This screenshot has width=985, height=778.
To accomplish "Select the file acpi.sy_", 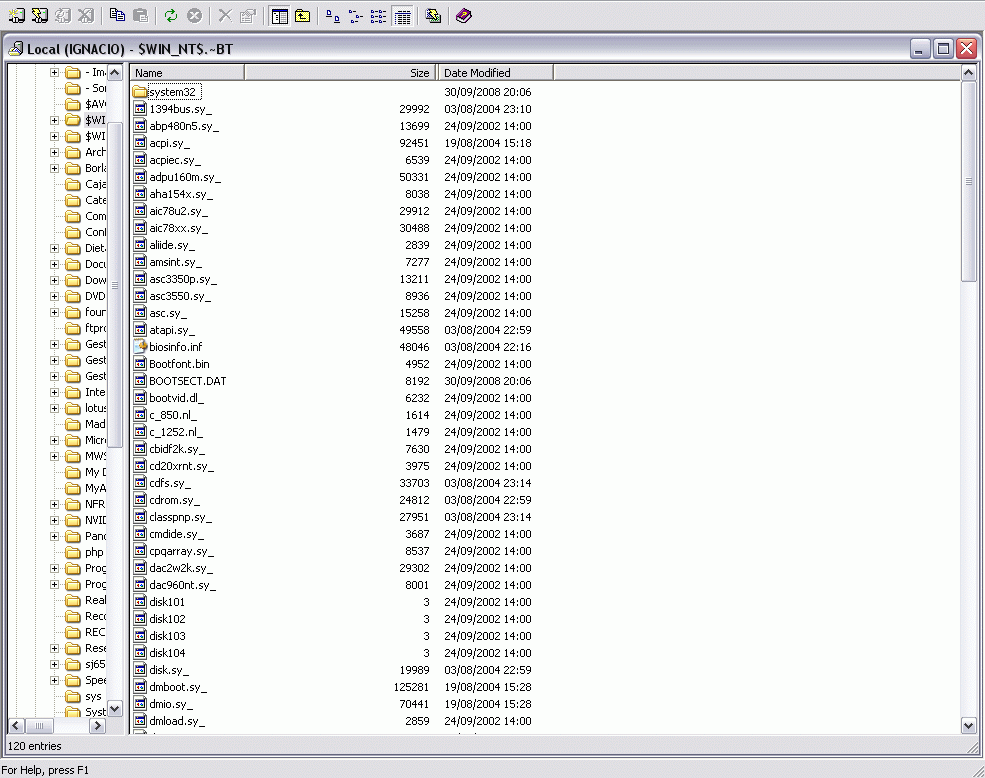I will tap(169, 143).
